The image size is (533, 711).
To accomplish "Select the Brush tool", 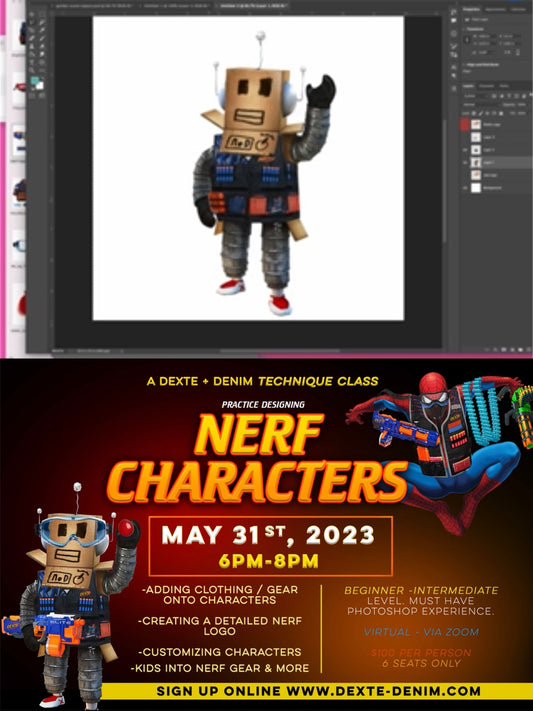I will pos(42,38).
